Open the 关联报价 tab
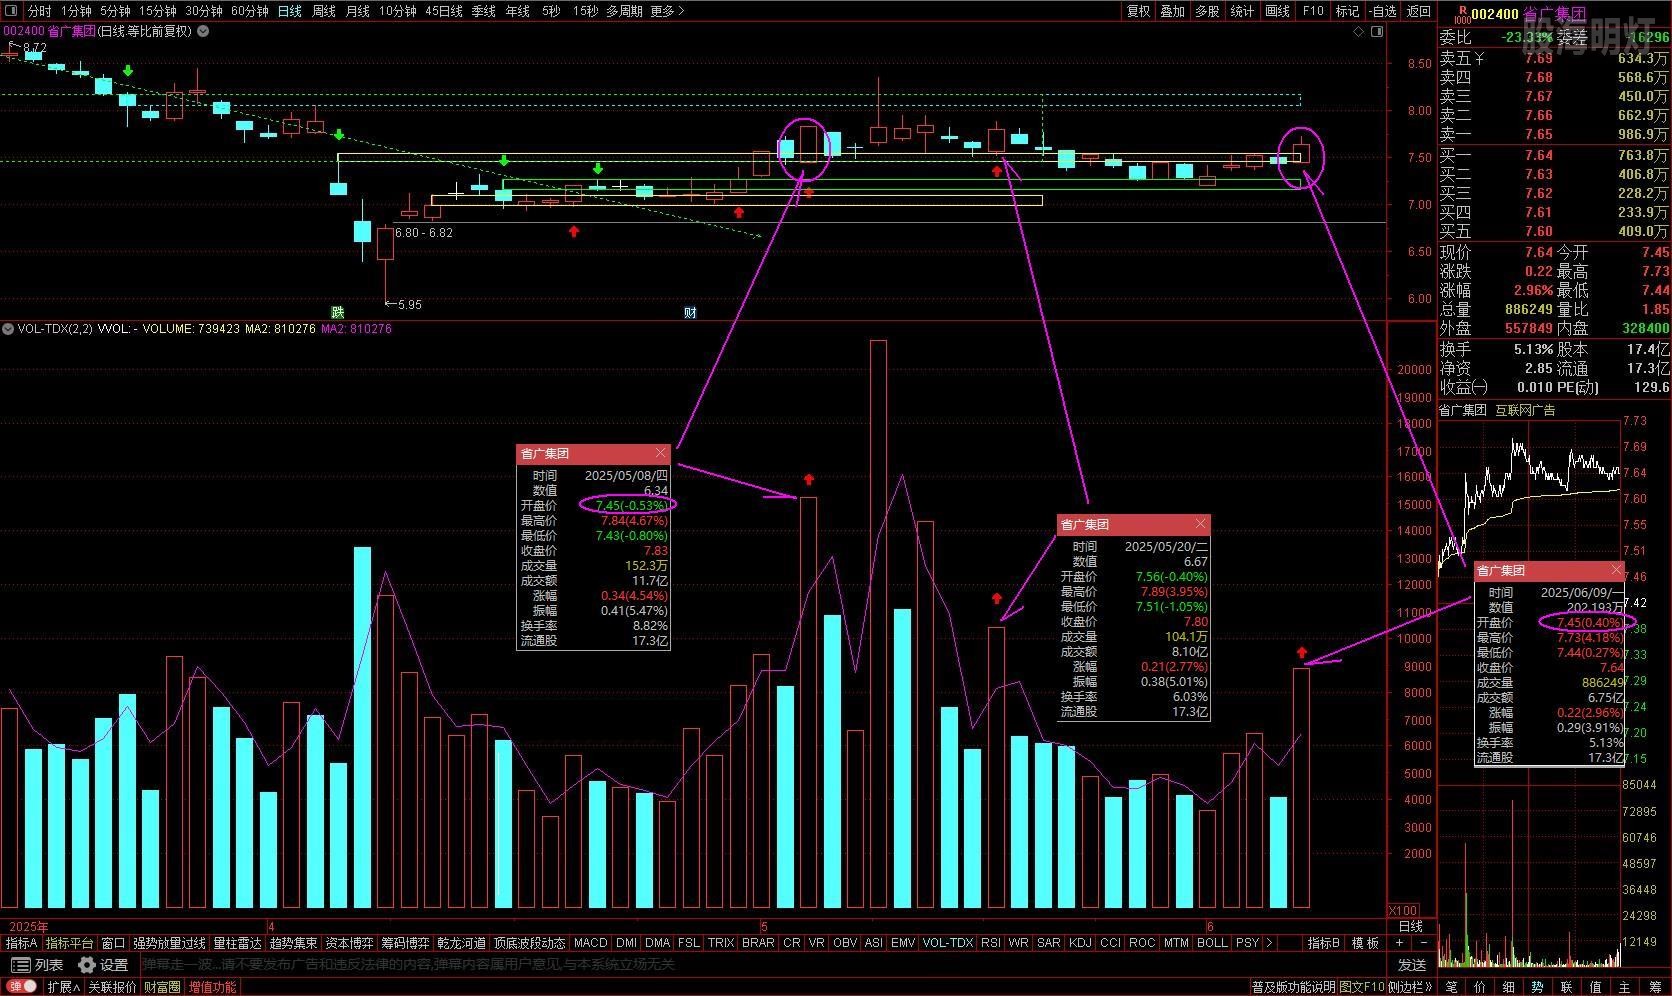Viewport: 1672px width, 996px height. tap(112, 987)
